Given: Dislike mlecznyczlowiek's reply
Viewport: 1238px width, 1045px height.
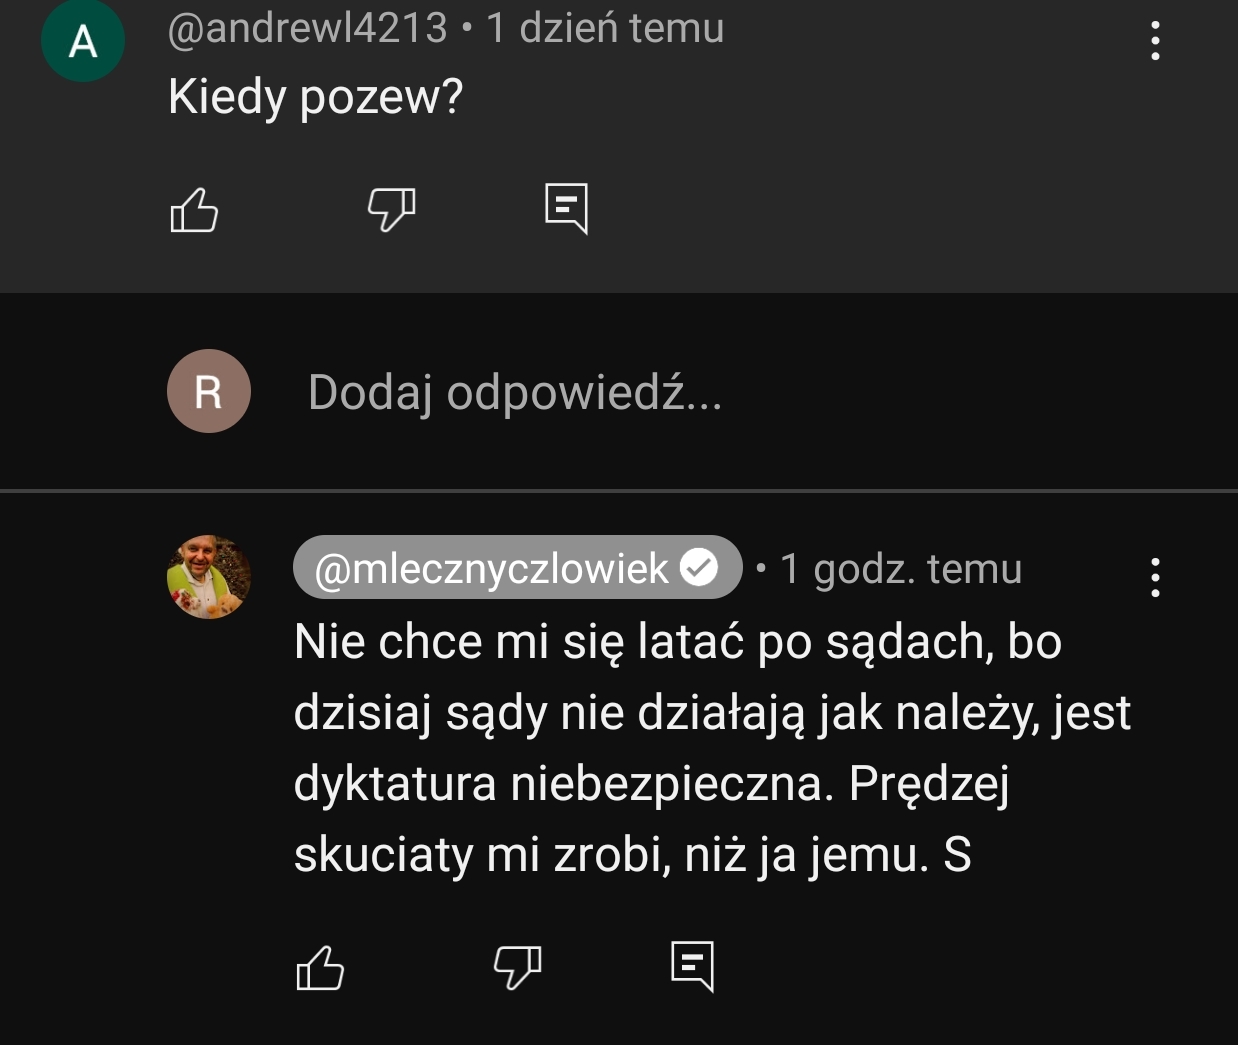Looking at the screenshot, I should (x=517, y=966).
